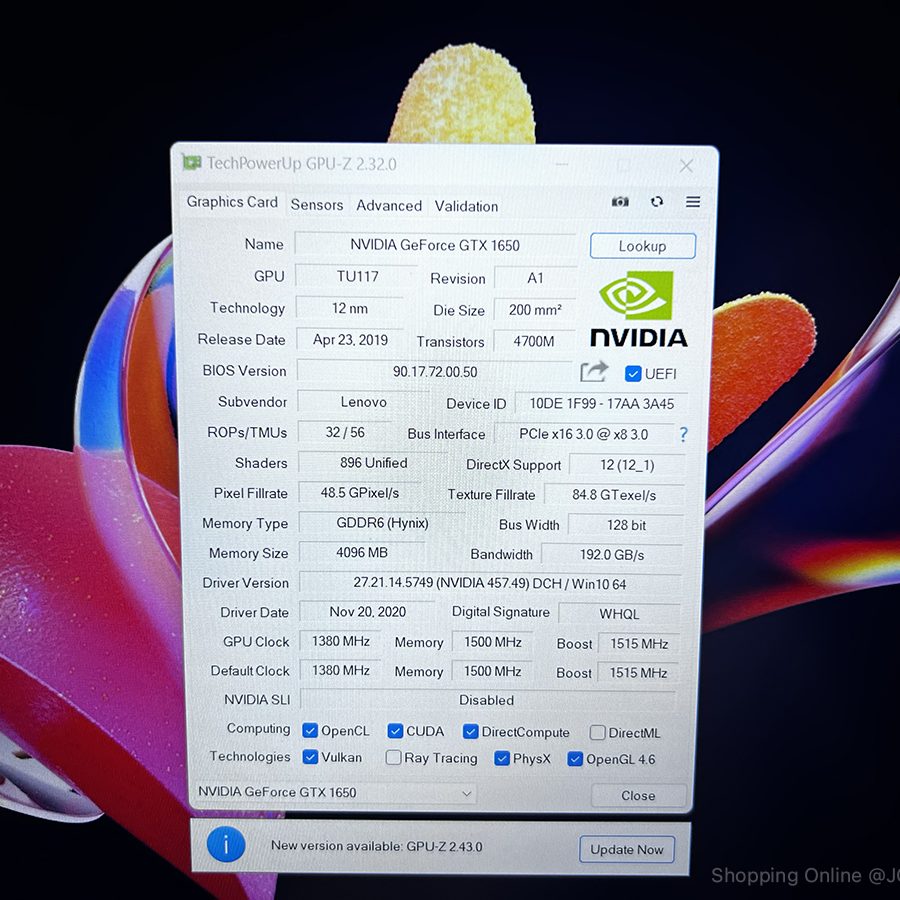Toggle the OpenGL 4.6 checkbox
The height and width of the screenshot is (900, 900).
[575, 759]
